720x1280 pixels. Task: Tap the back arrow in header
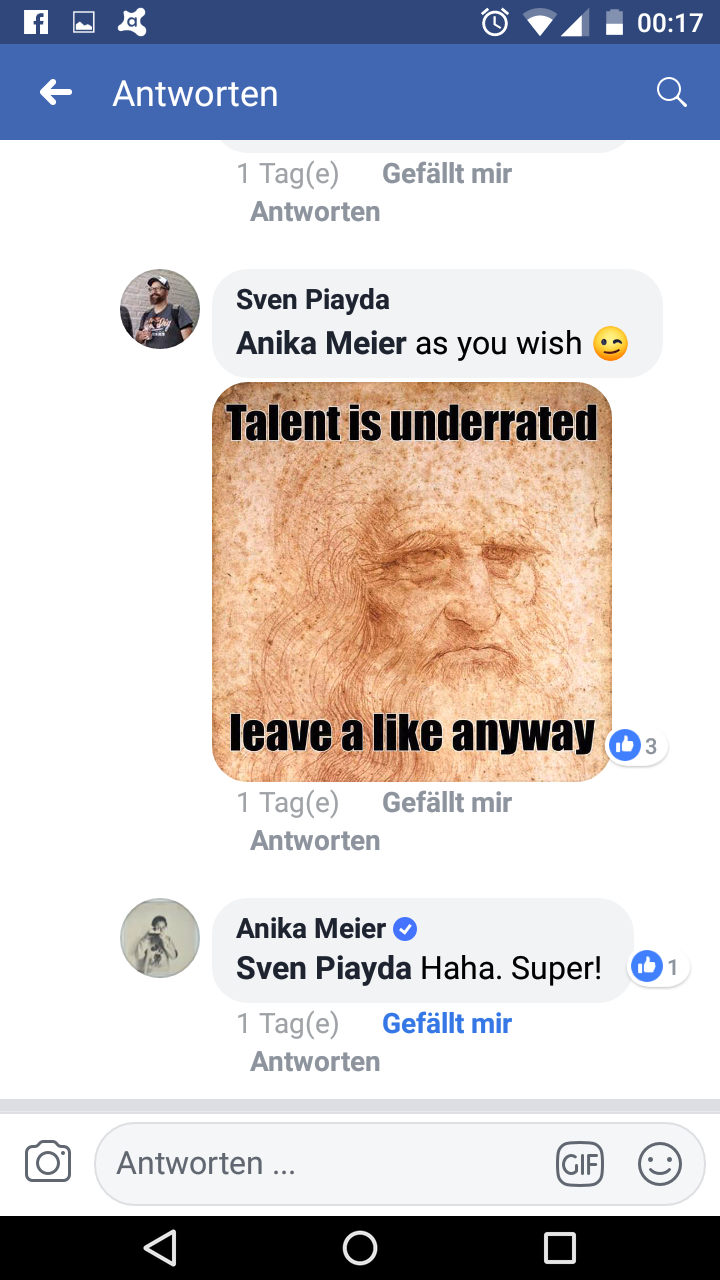click(x=56, y=93)
